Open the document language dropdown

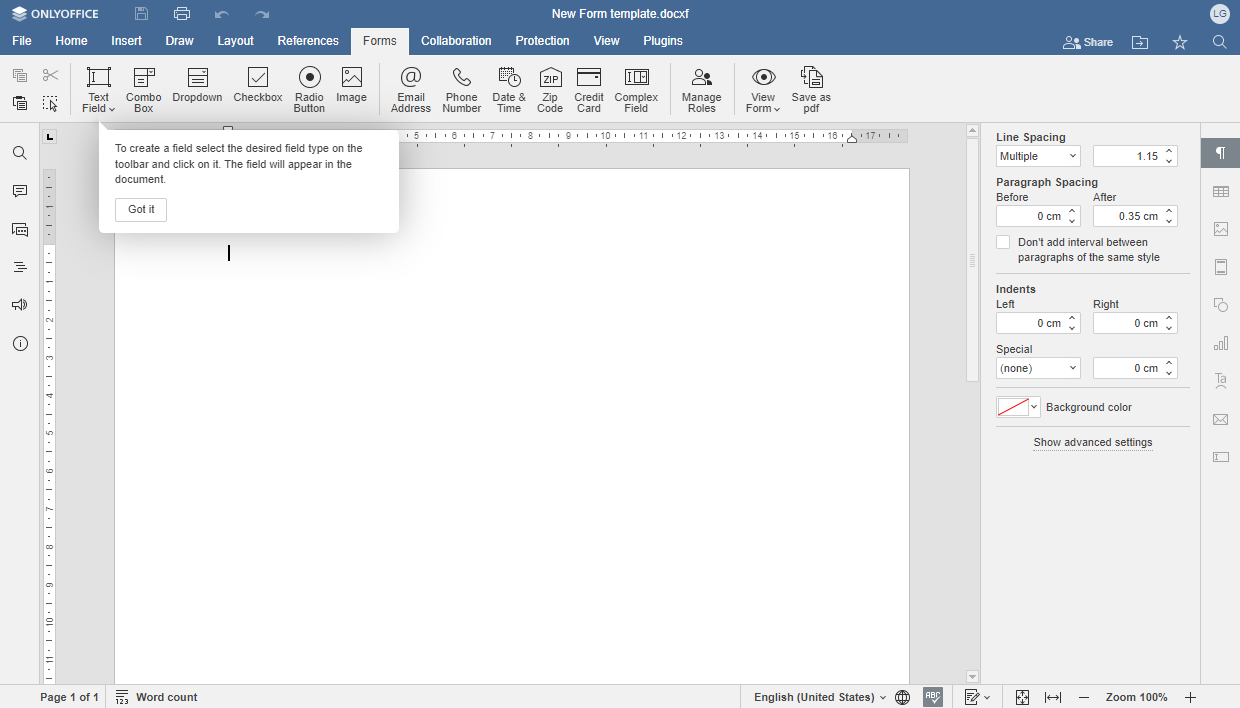820,697
